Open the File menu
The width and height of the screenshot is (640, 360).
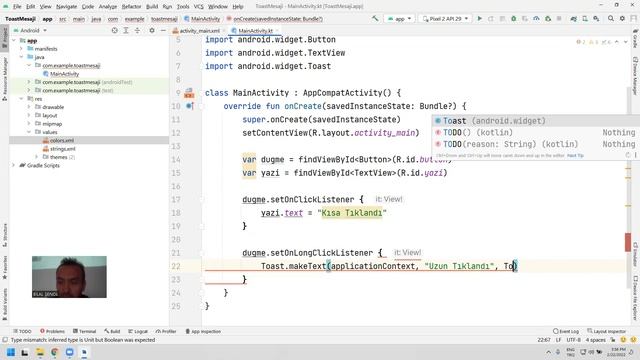[x=17, y=7]
